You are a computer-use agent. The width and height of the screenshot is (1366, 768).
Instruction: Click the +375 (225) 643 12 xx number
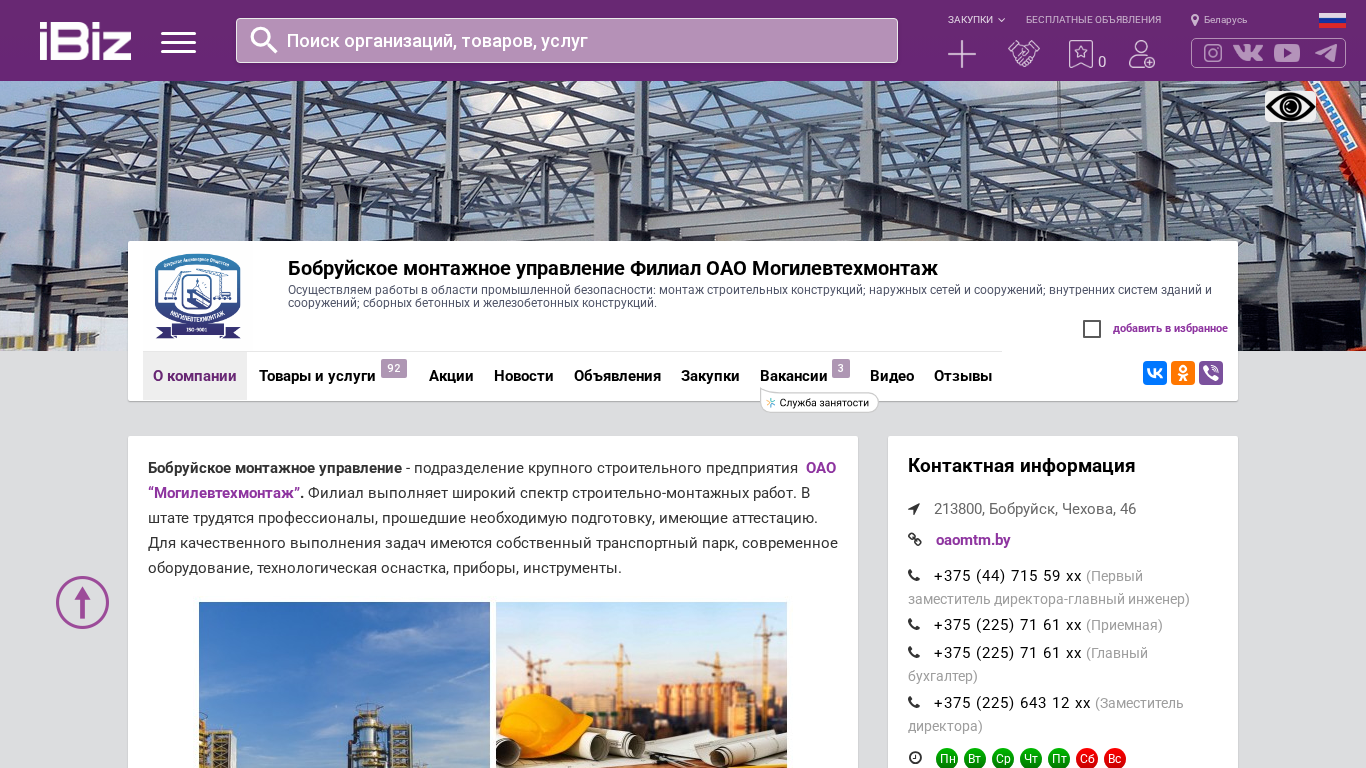coord(1012,703)
